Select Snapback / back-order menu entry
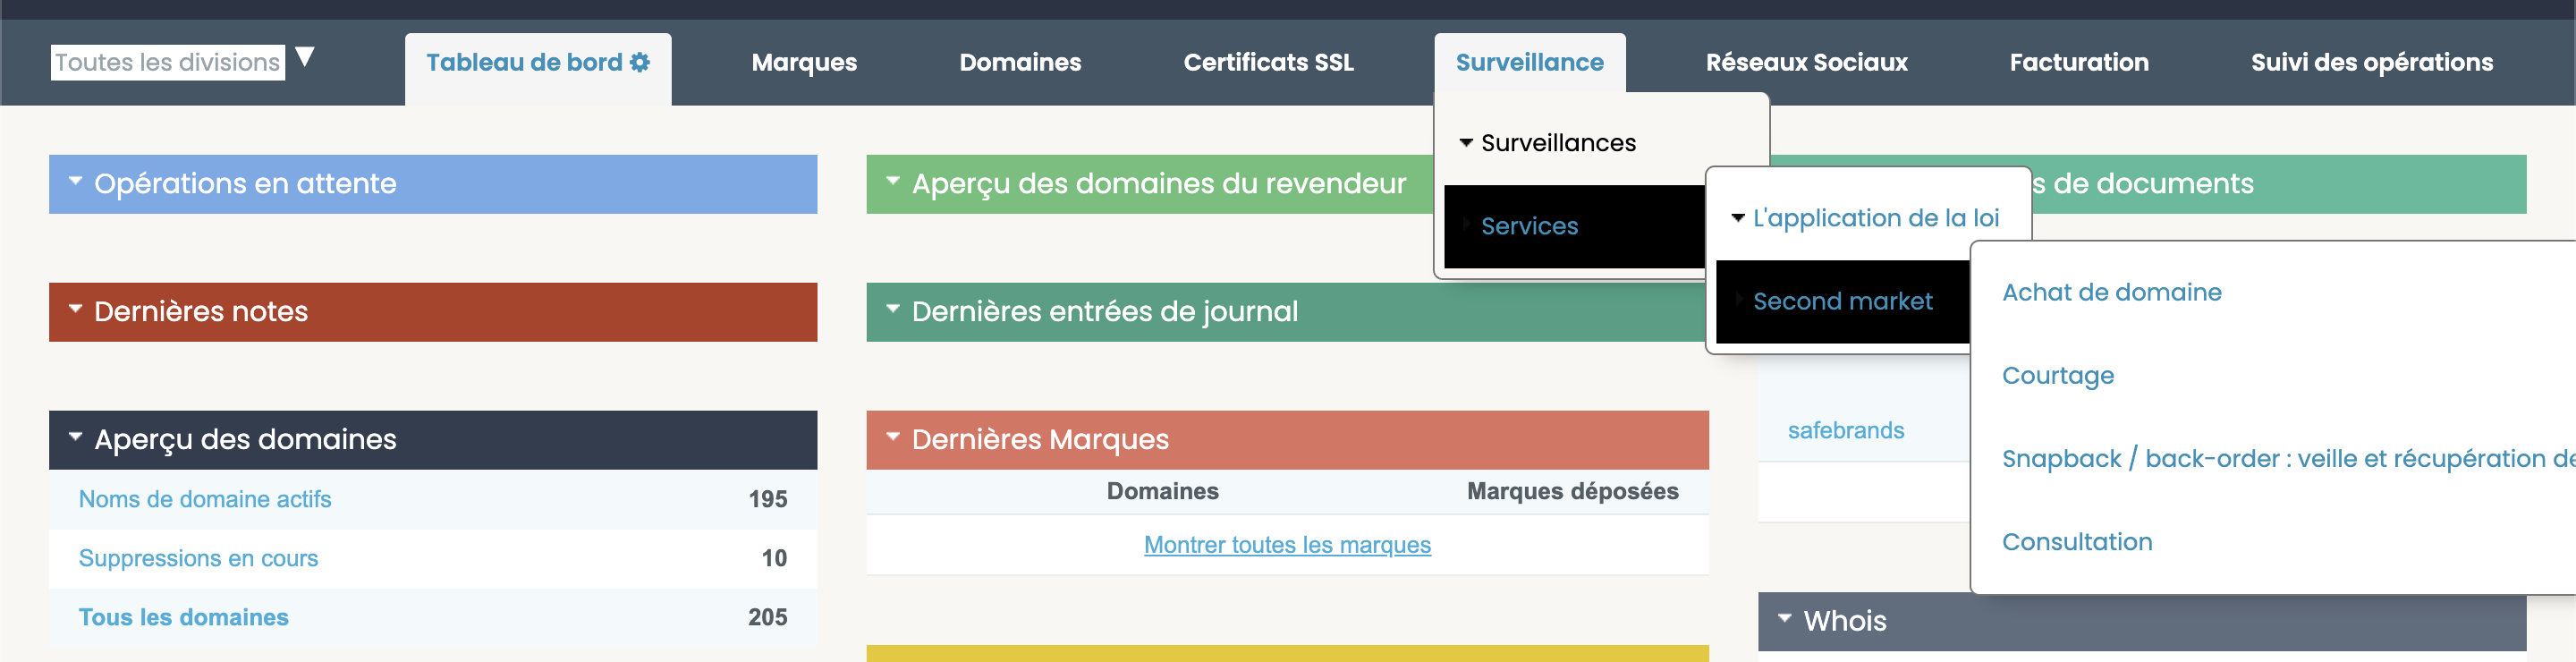Screen dimensions: 2576x662 pos(2288,458)
